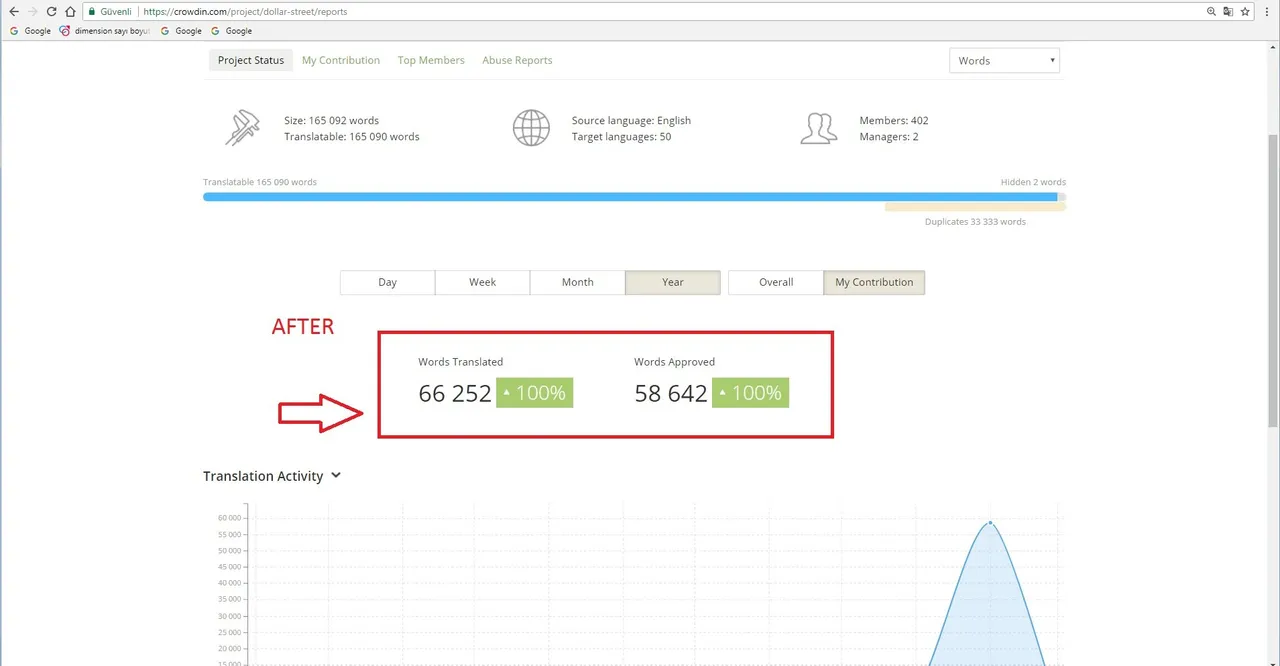Click the "Managers: 2" text
This screenshot has width=1280, height=666.
888,137
